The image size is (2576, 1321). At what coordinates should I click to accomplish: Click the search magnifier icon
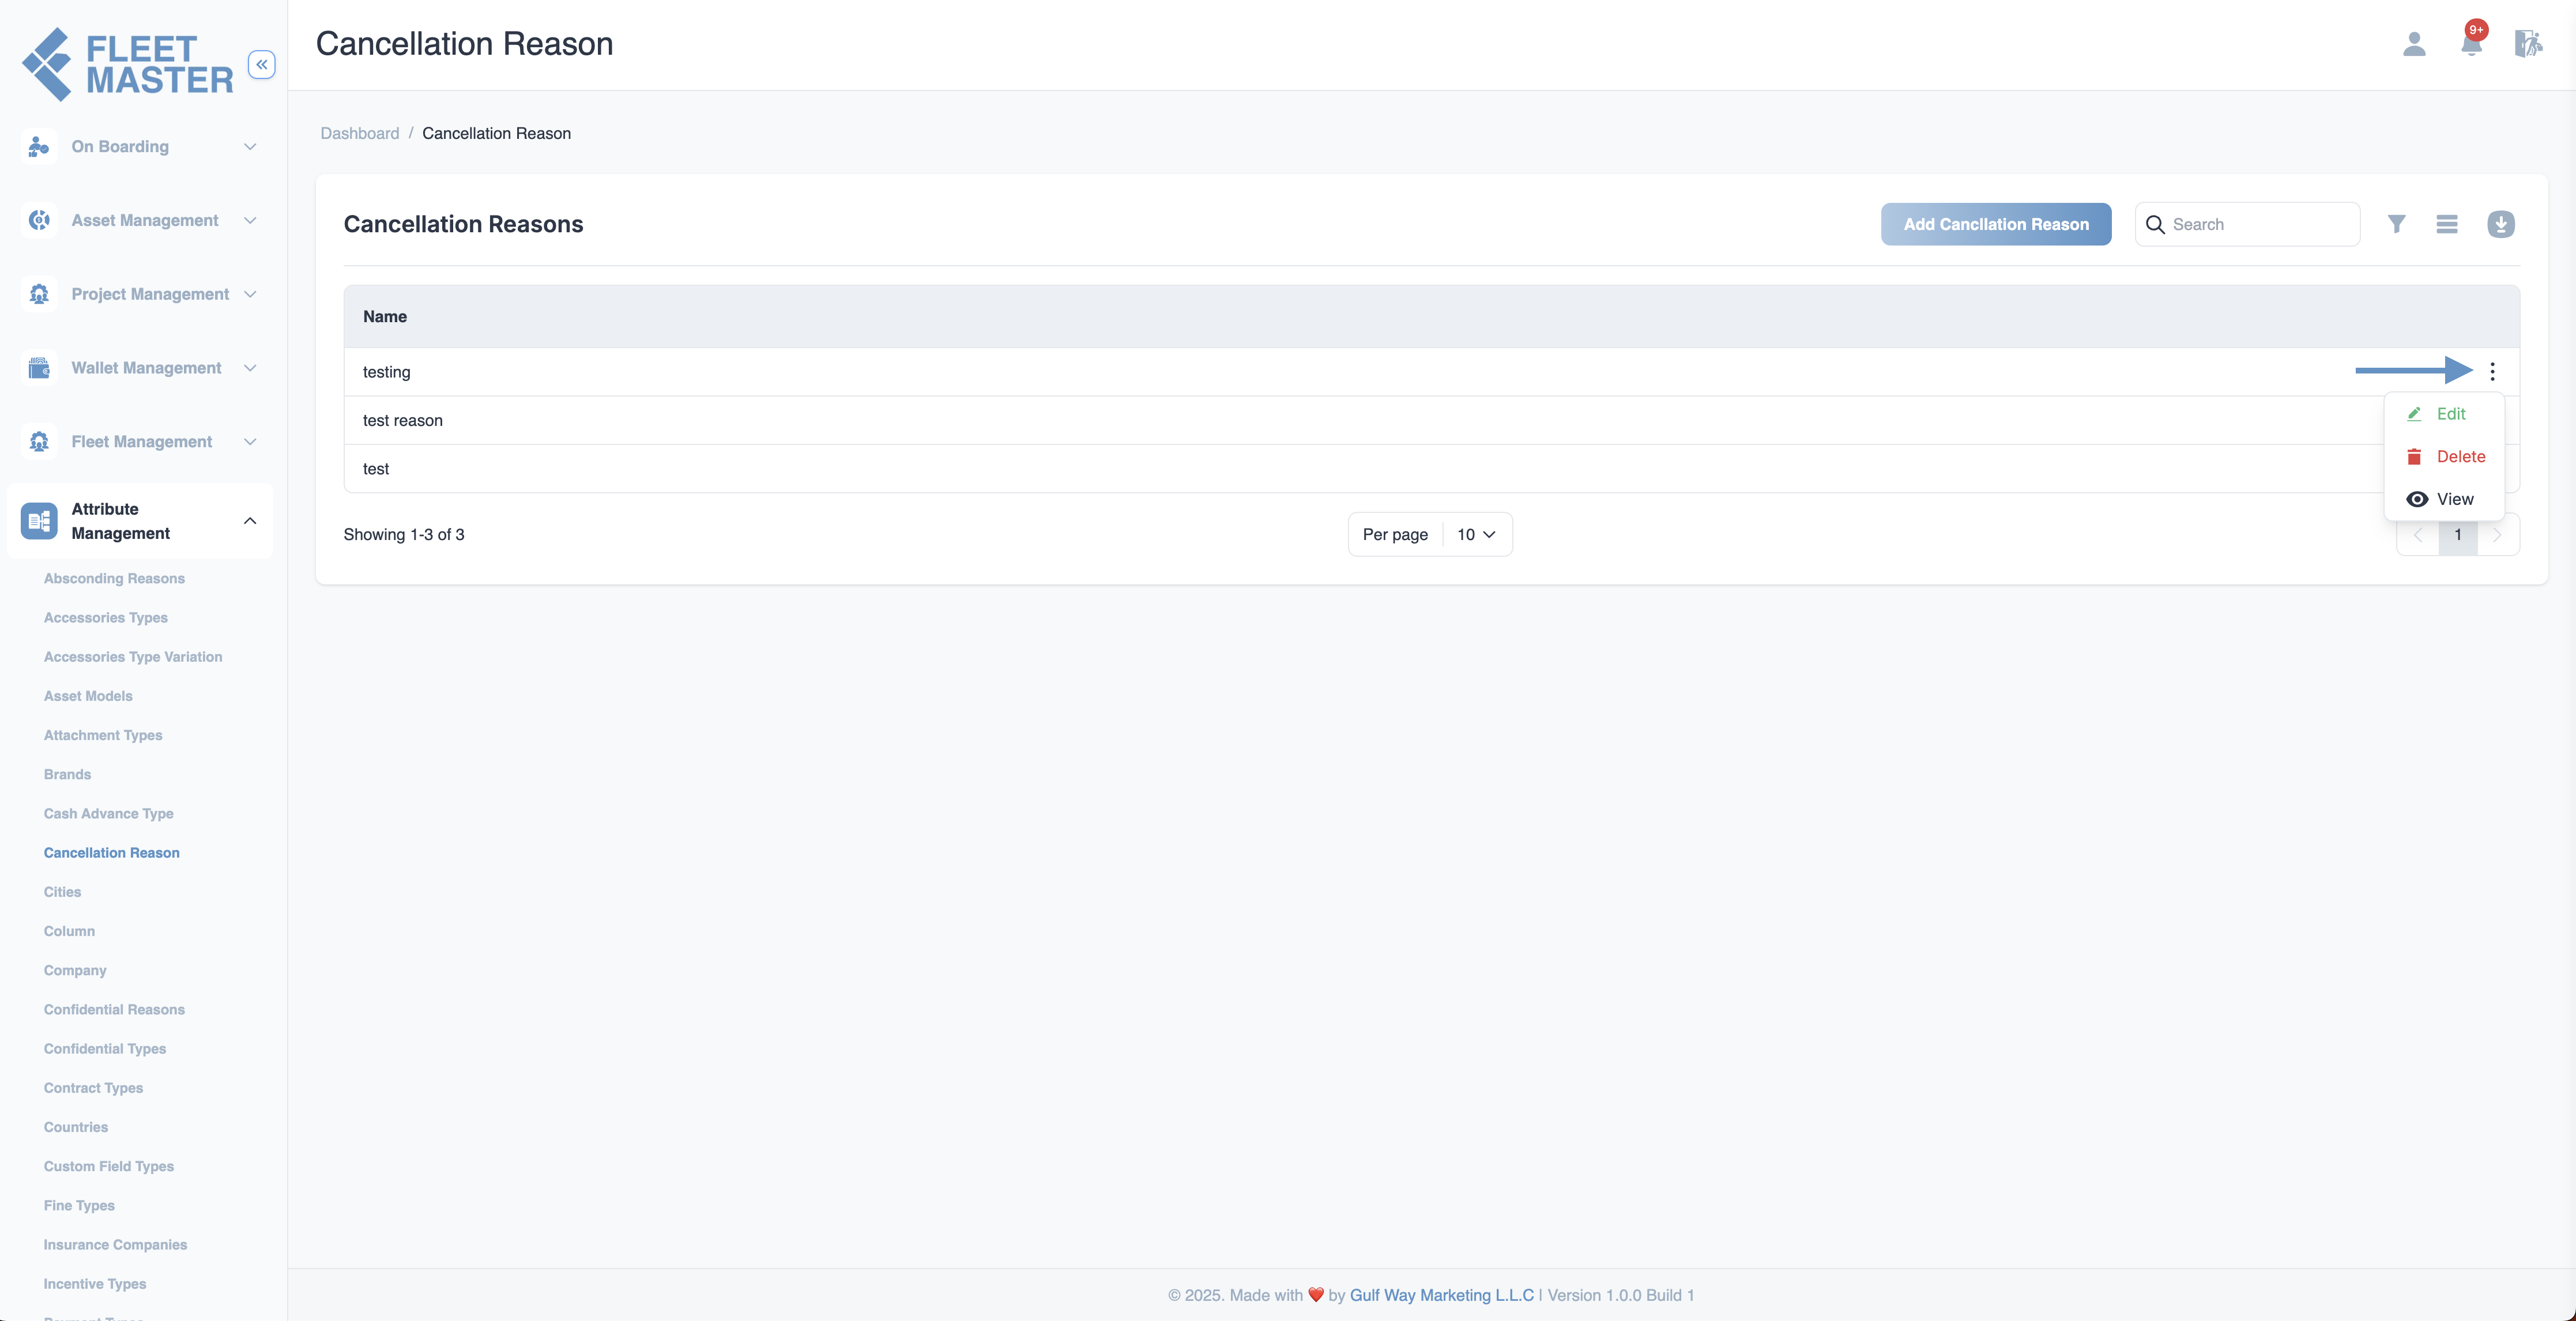pyautogui.click(x=2155, y=225)
